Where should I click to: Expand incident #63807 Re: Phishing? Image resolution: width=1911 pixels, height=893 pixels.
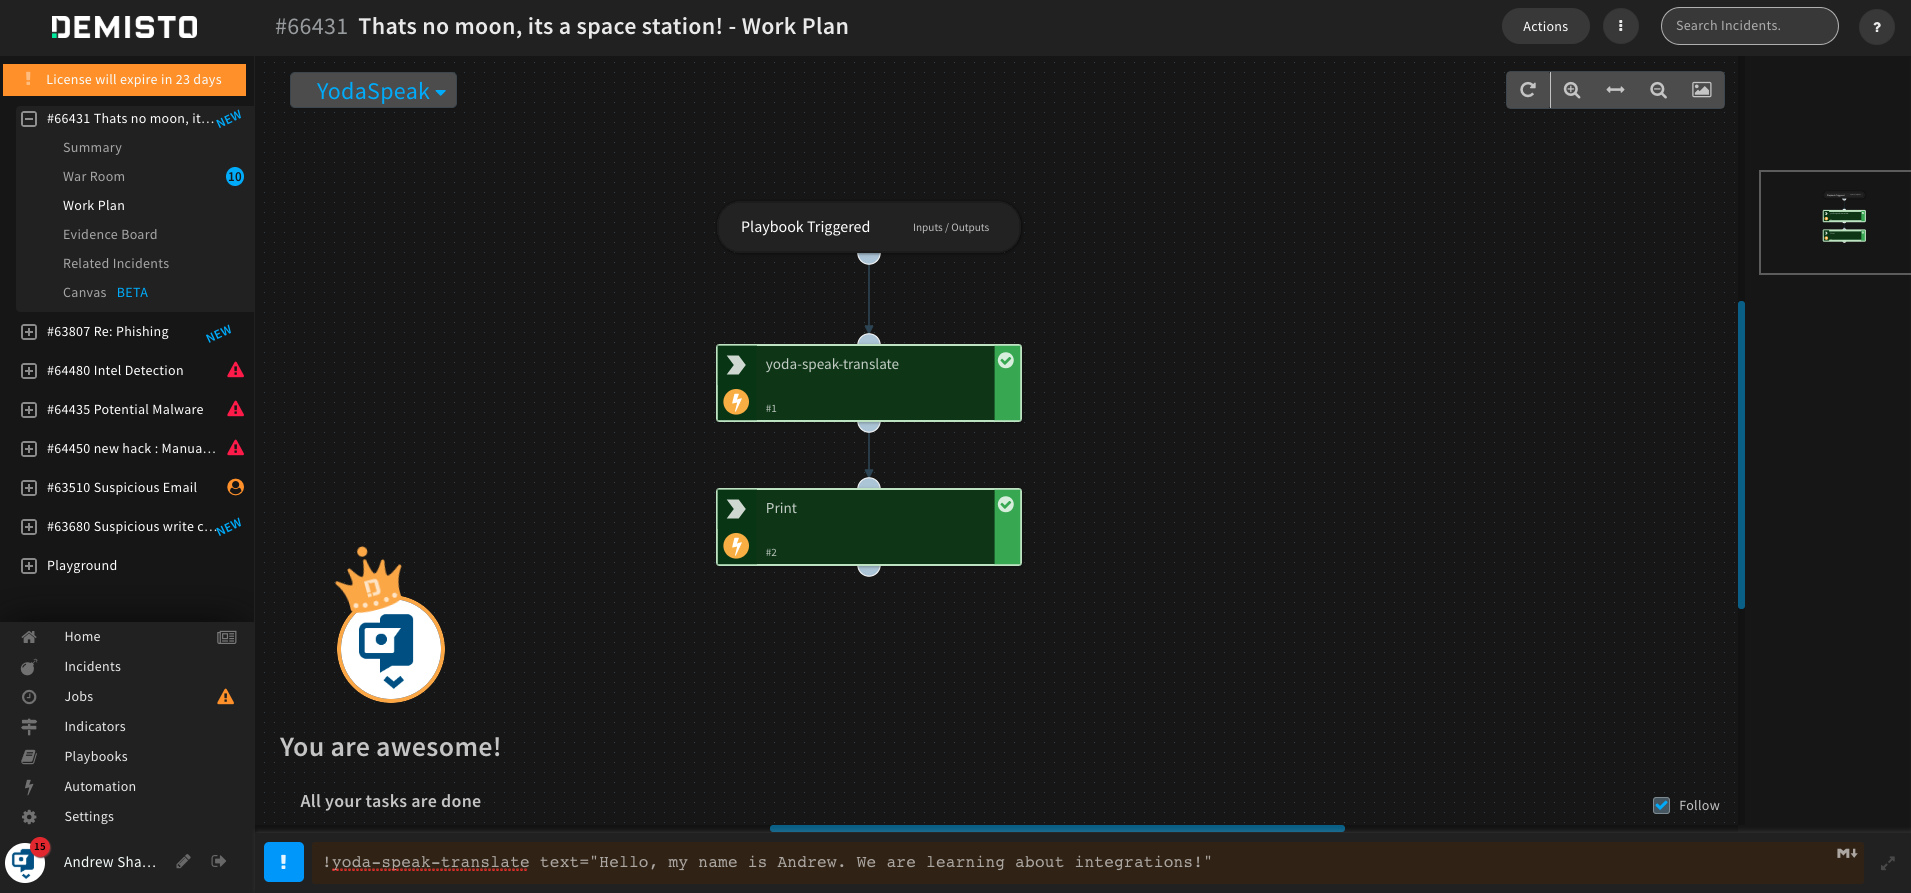pos(29,331)
